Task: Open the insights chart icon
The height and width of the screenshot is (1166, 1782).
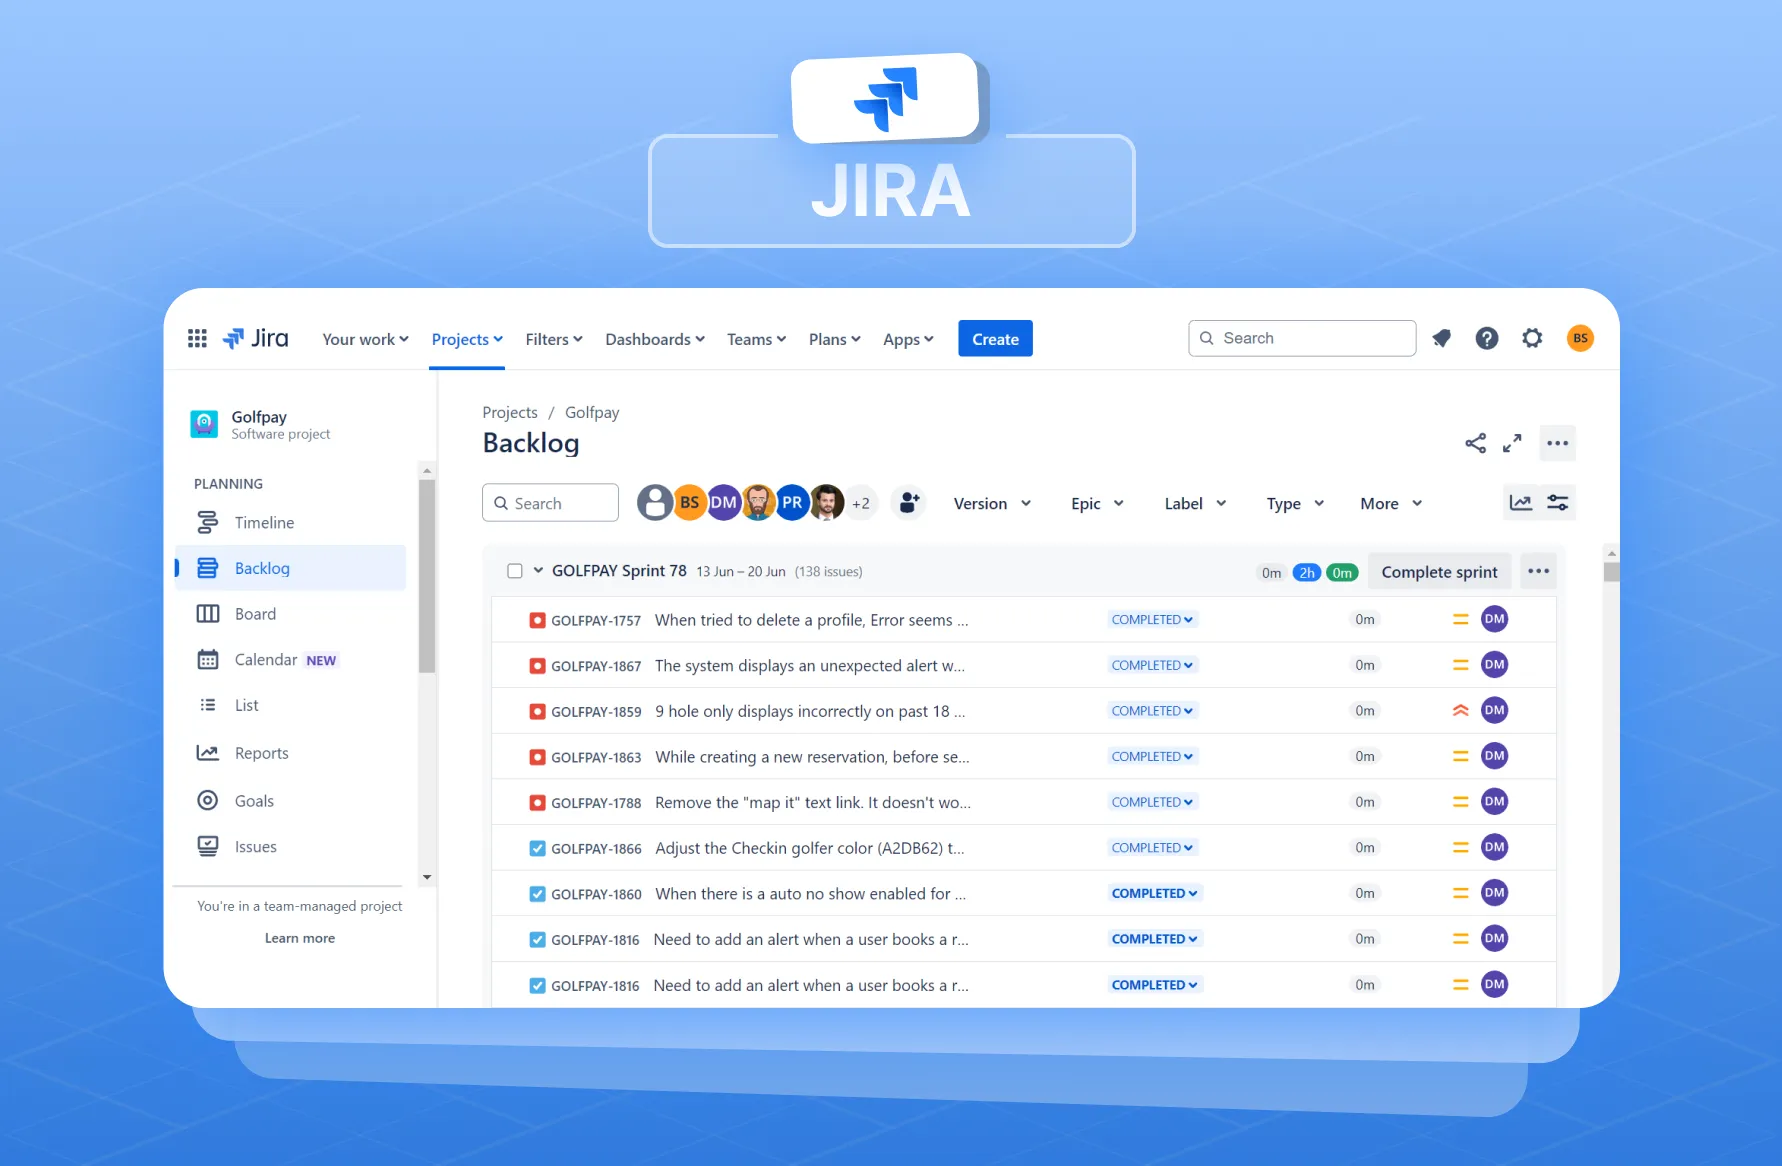Action: point(1521,502)
